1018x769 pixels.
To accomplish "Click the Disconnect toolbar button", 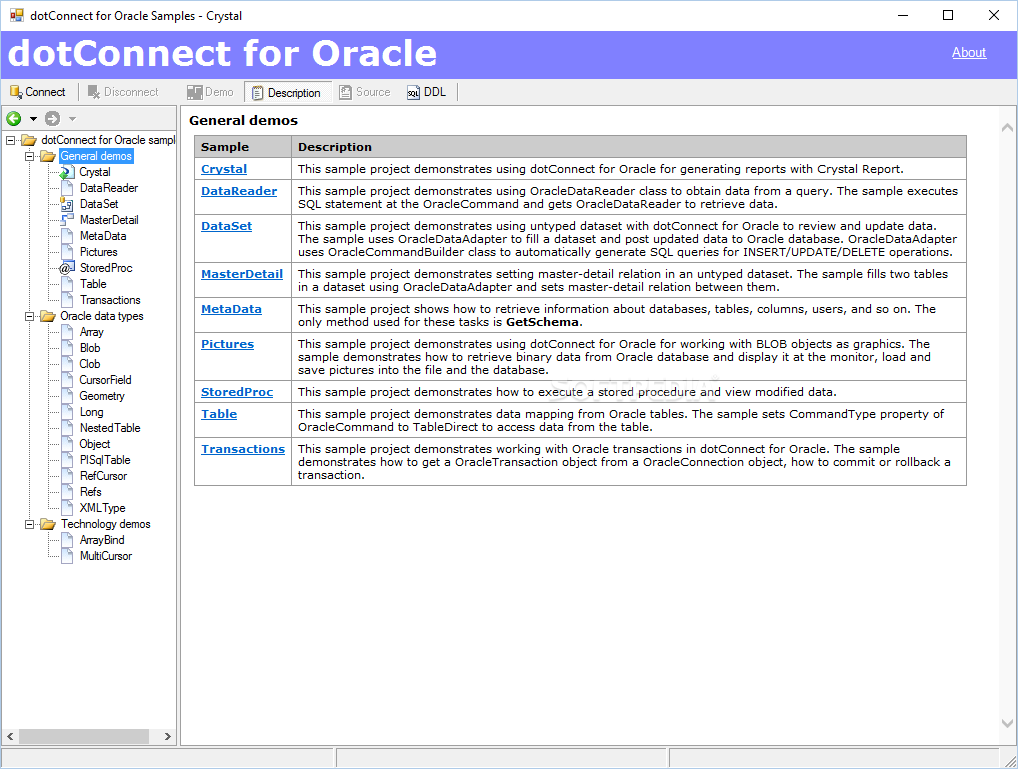I will point(123,92).
